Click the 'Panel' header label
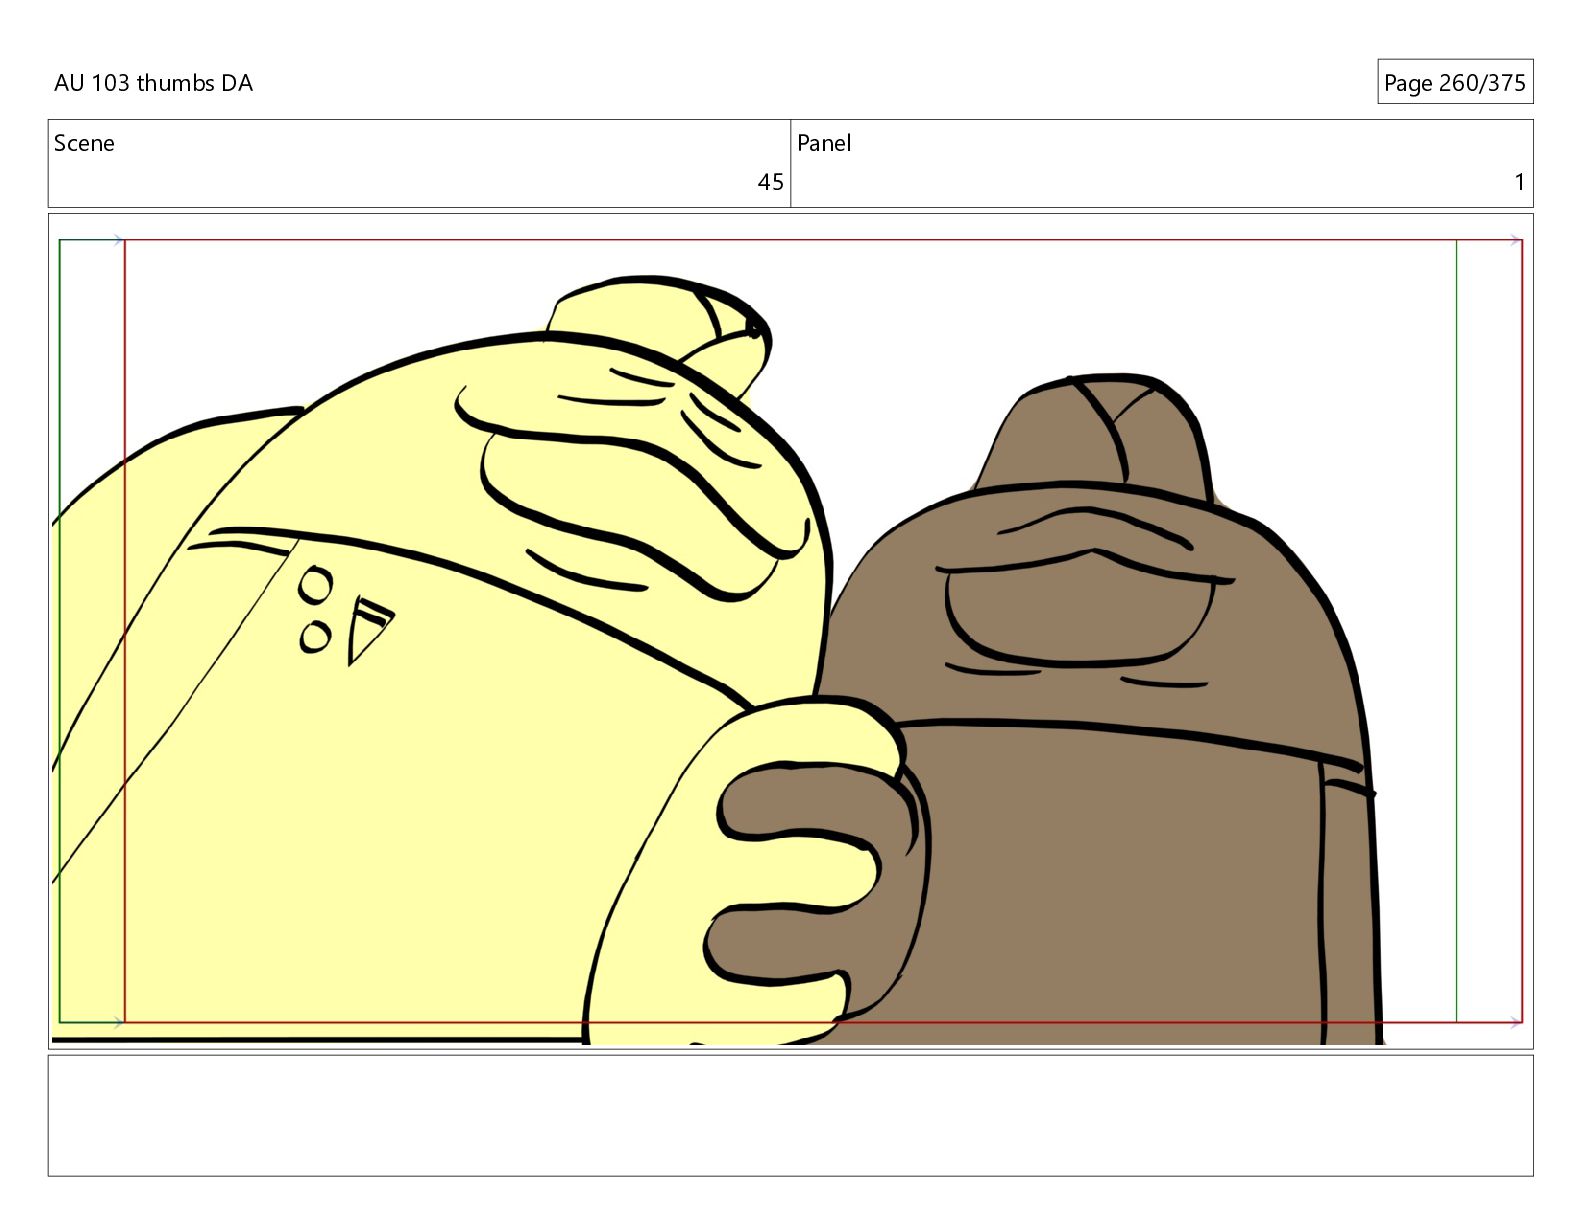The image size is (1584, 1224). click(x=824, y=143)
